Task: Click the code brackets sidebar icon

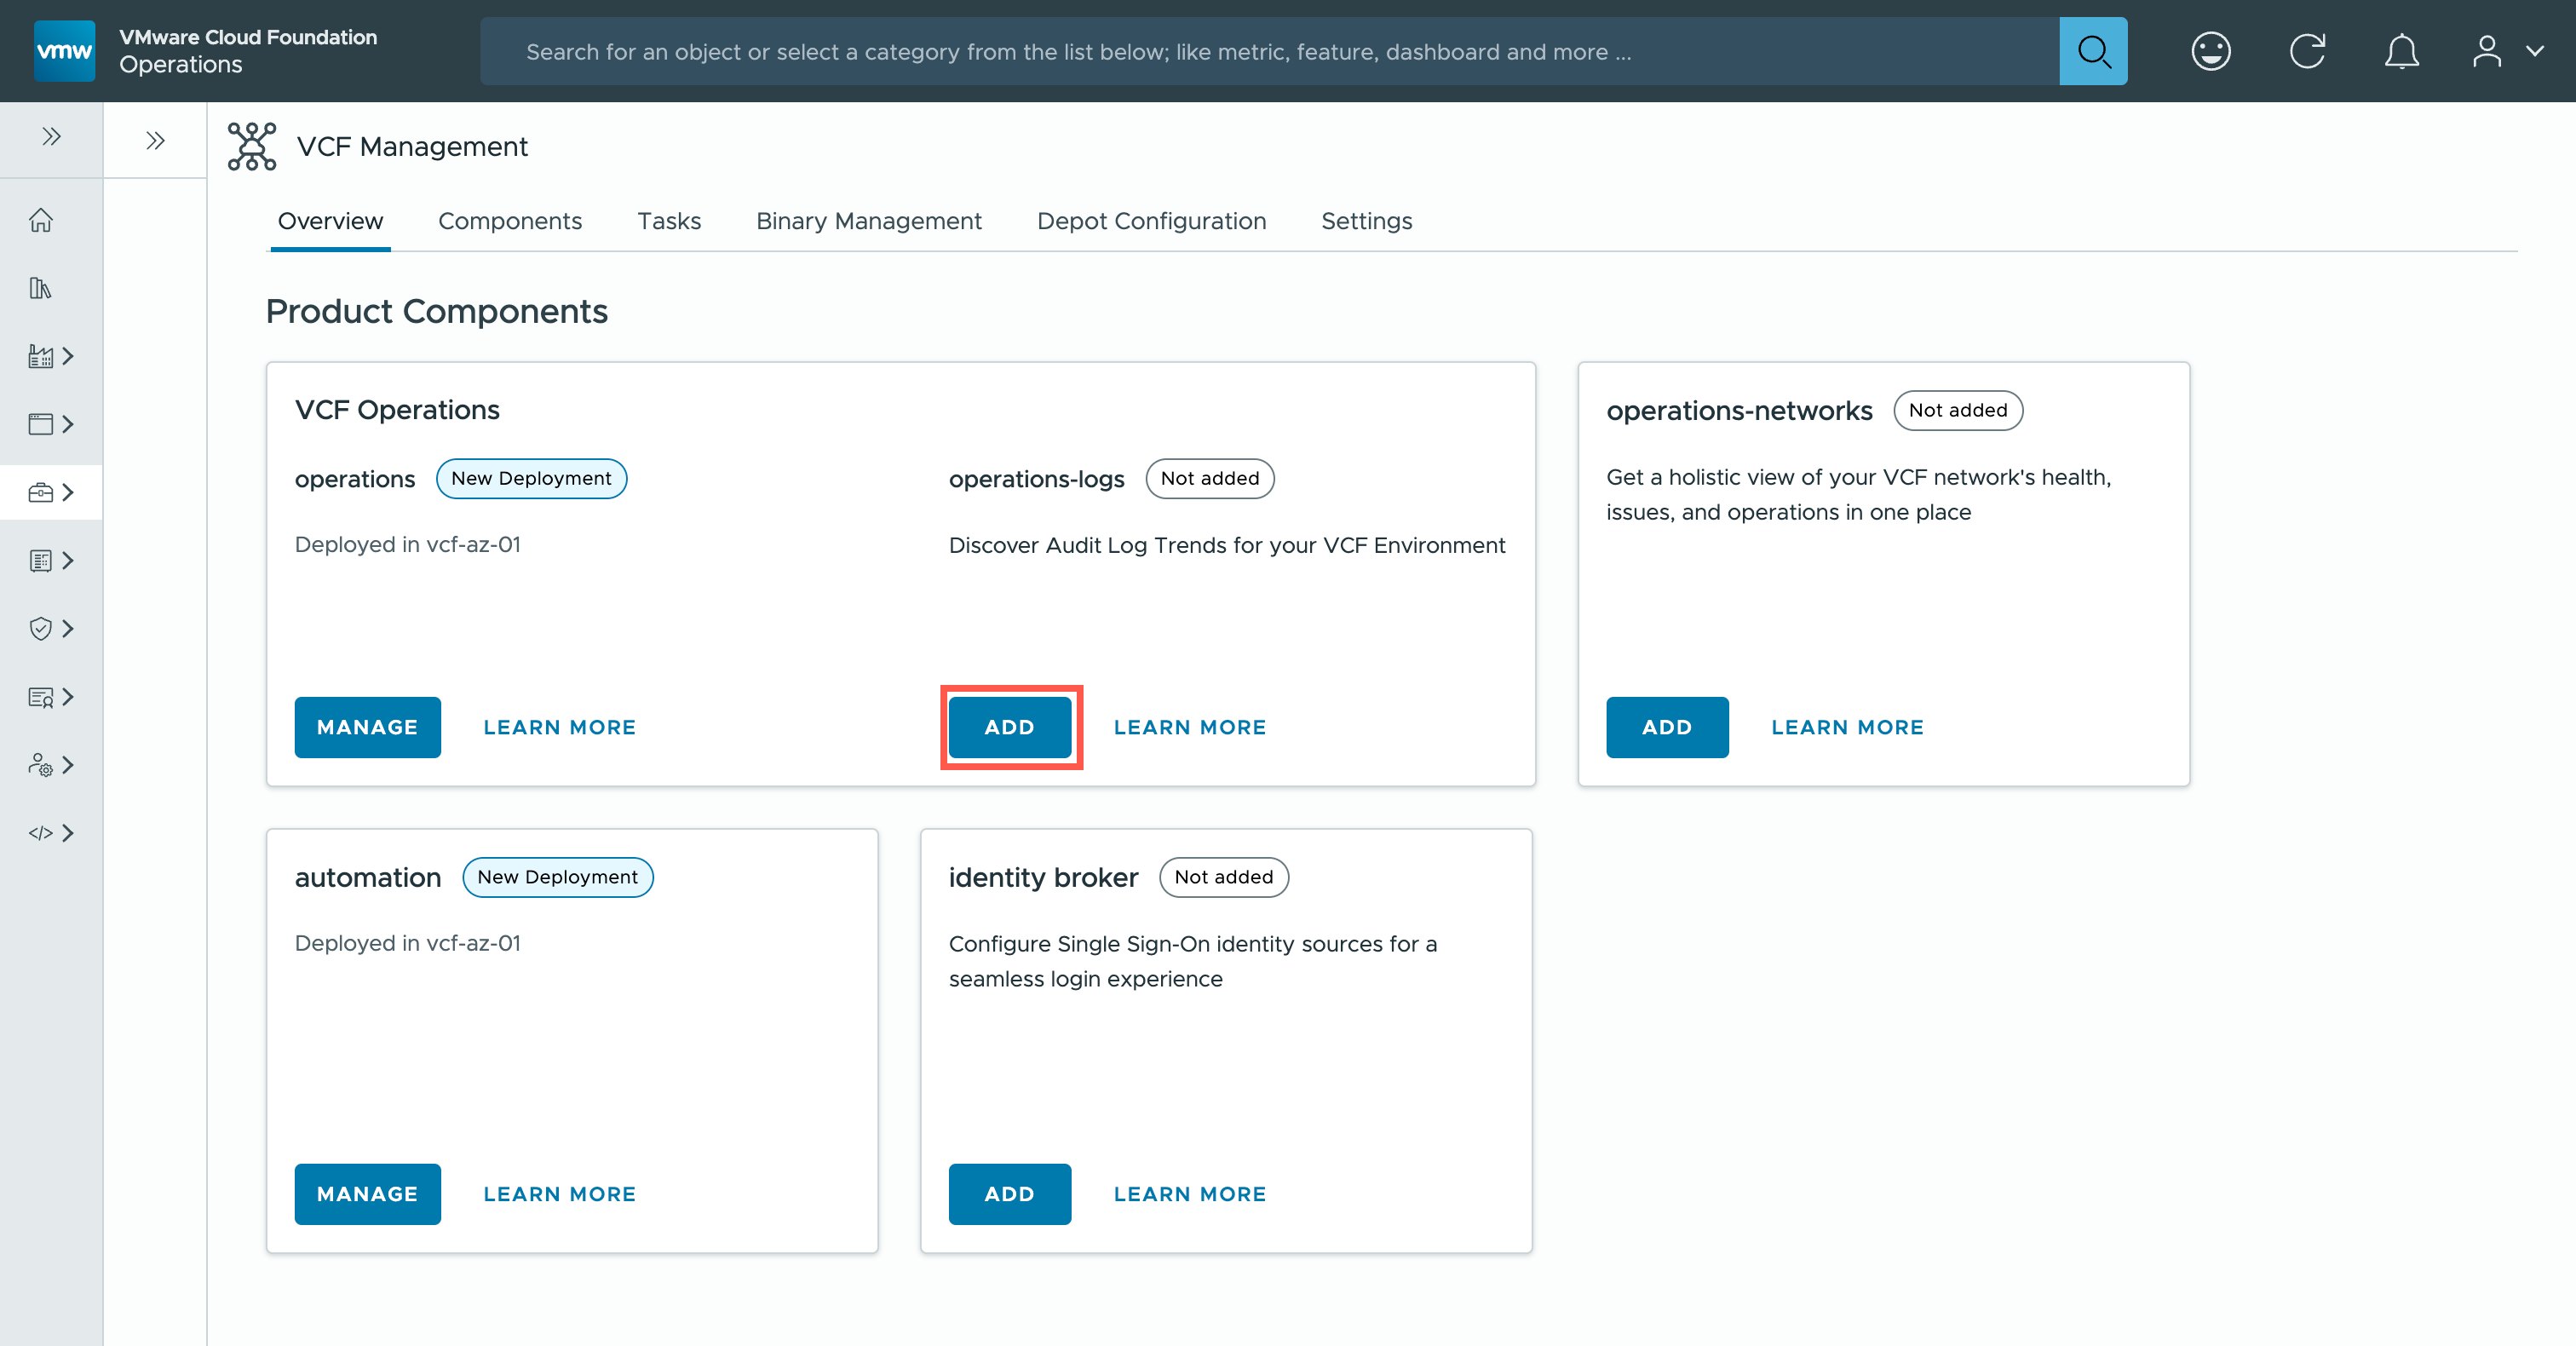Action: pyautogui.click(x=41, y=833)
